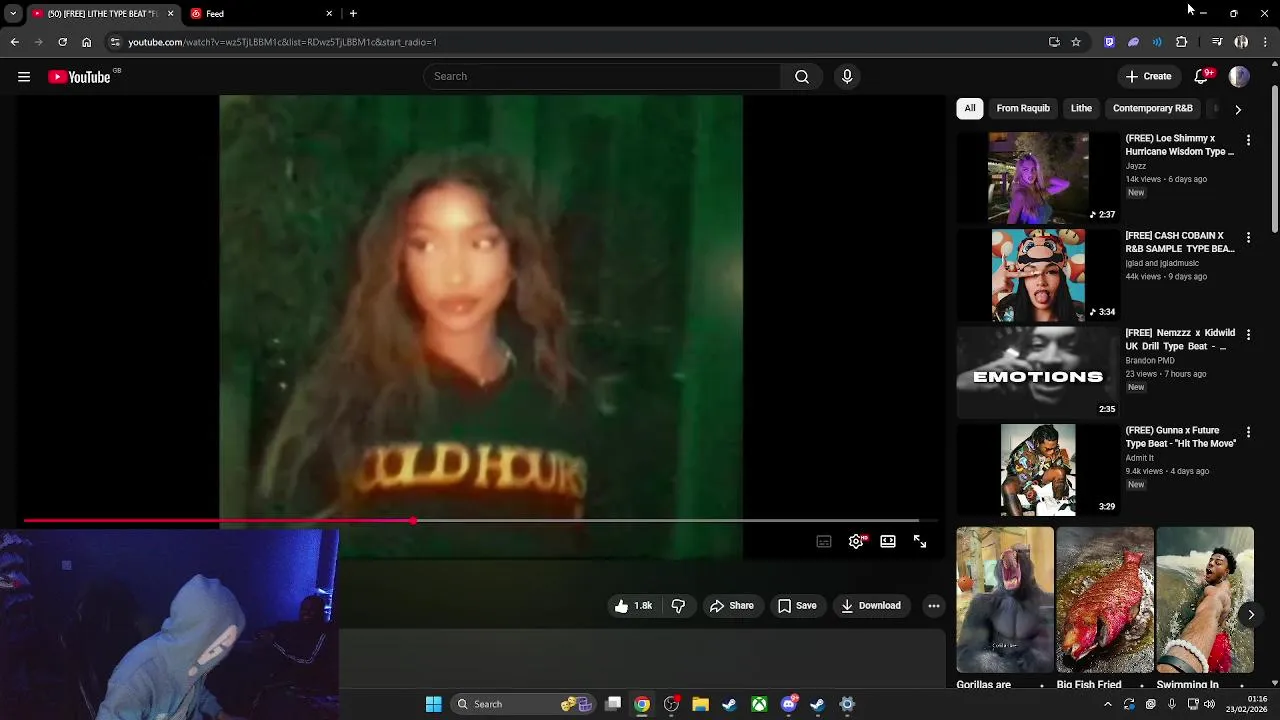Like the video with thumbs up
This screenshot has width=1280, height=720.
pos(633,606)
